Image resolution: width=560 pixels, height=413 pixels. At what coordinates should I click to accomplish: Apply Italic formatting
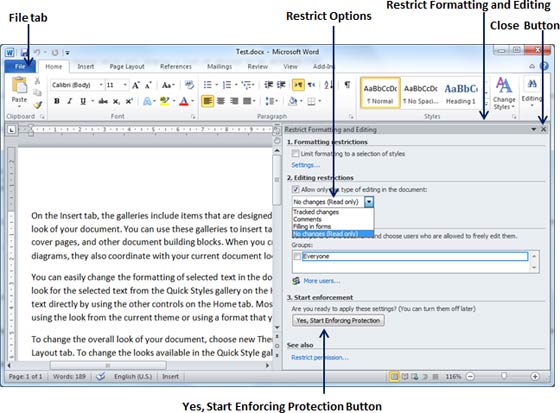[70, 101]
